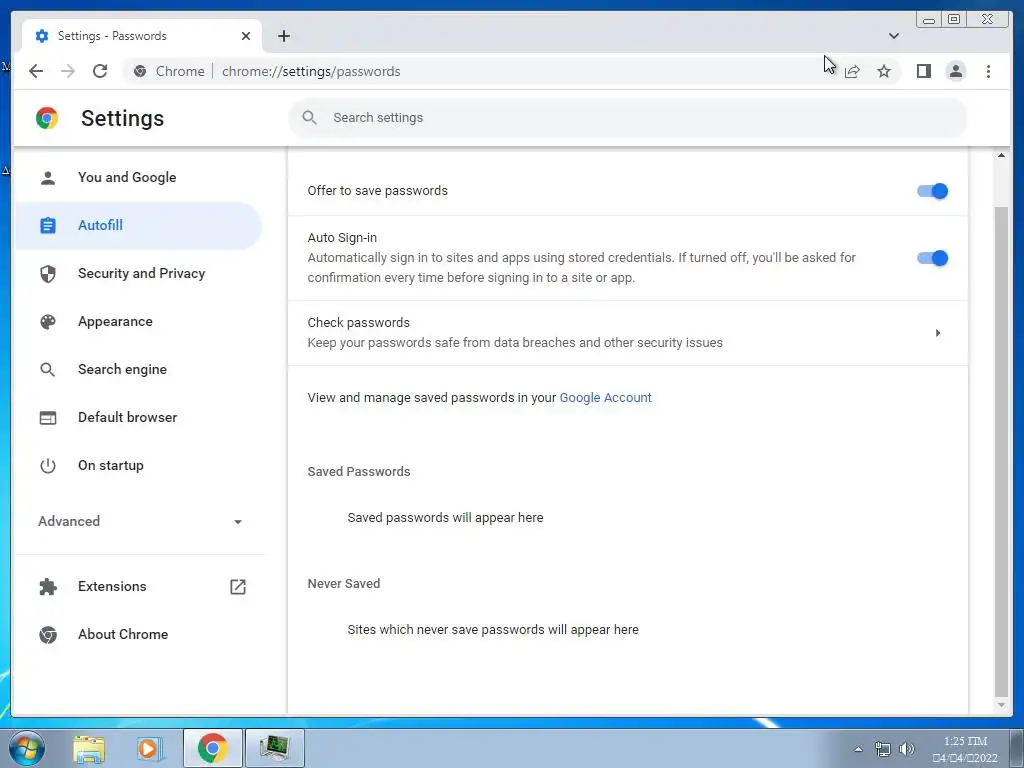Select Autofill in the sidebar
The image size is (1024, 768).
138,225
